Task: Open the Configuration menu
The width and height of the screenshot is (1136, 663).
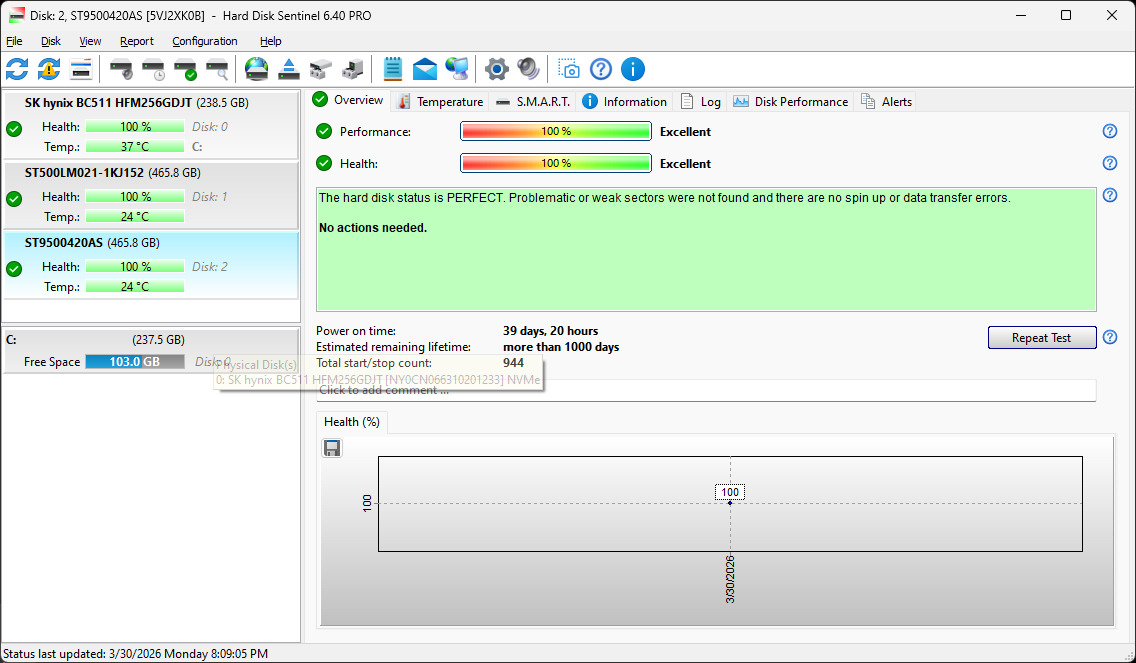Action: 204,41
